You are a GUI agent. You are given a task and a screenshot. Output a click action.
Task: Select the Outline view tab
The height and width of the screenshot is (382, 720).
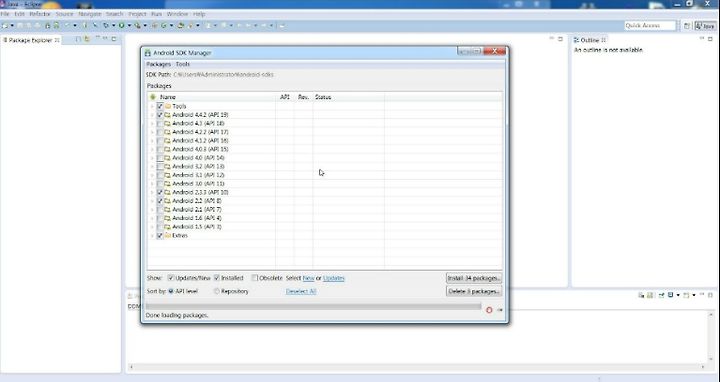(590, 40)
